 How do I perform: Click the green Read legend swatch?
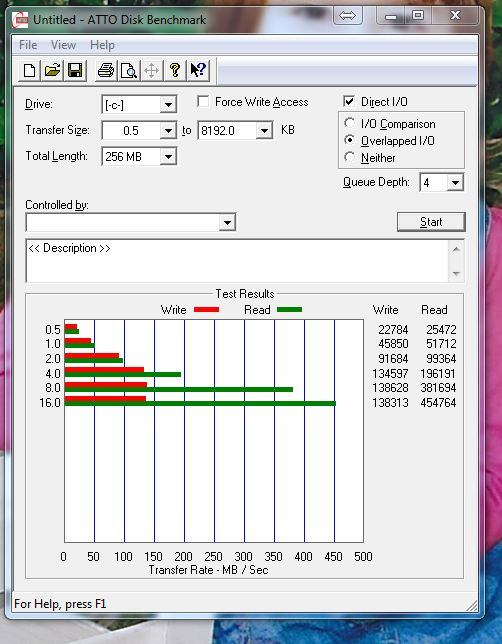(x=290, y=310)
